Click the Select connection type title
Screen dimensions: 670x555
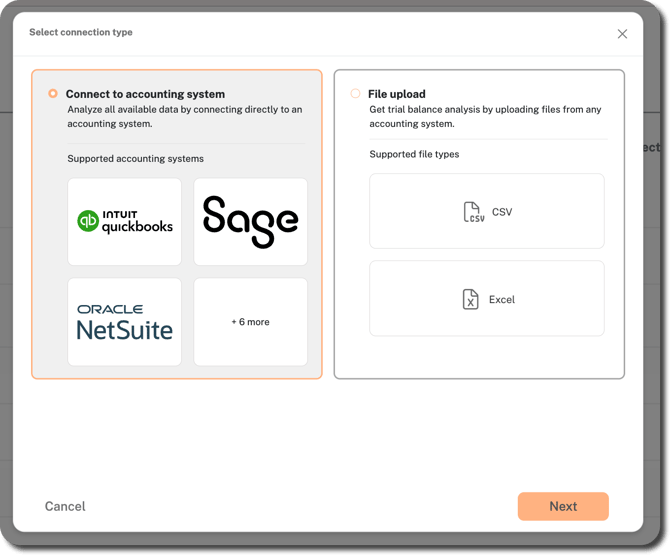[x=81, y=32]
